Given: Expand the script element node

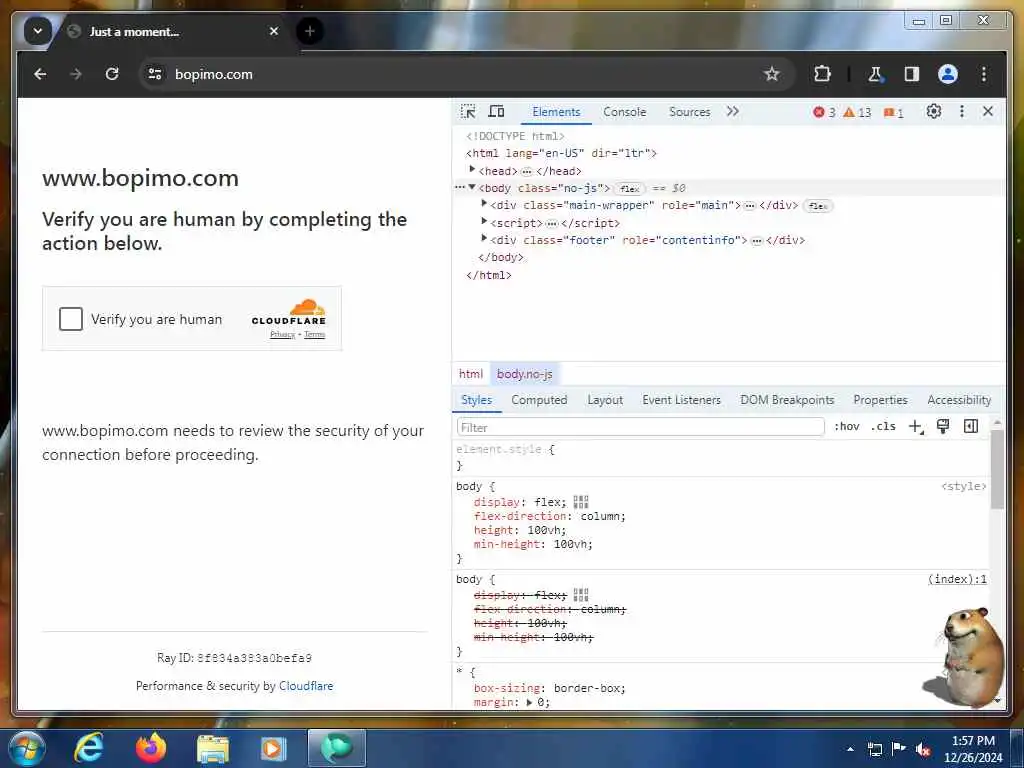Looking at the screenshot, I should click(x=484, y=222).
